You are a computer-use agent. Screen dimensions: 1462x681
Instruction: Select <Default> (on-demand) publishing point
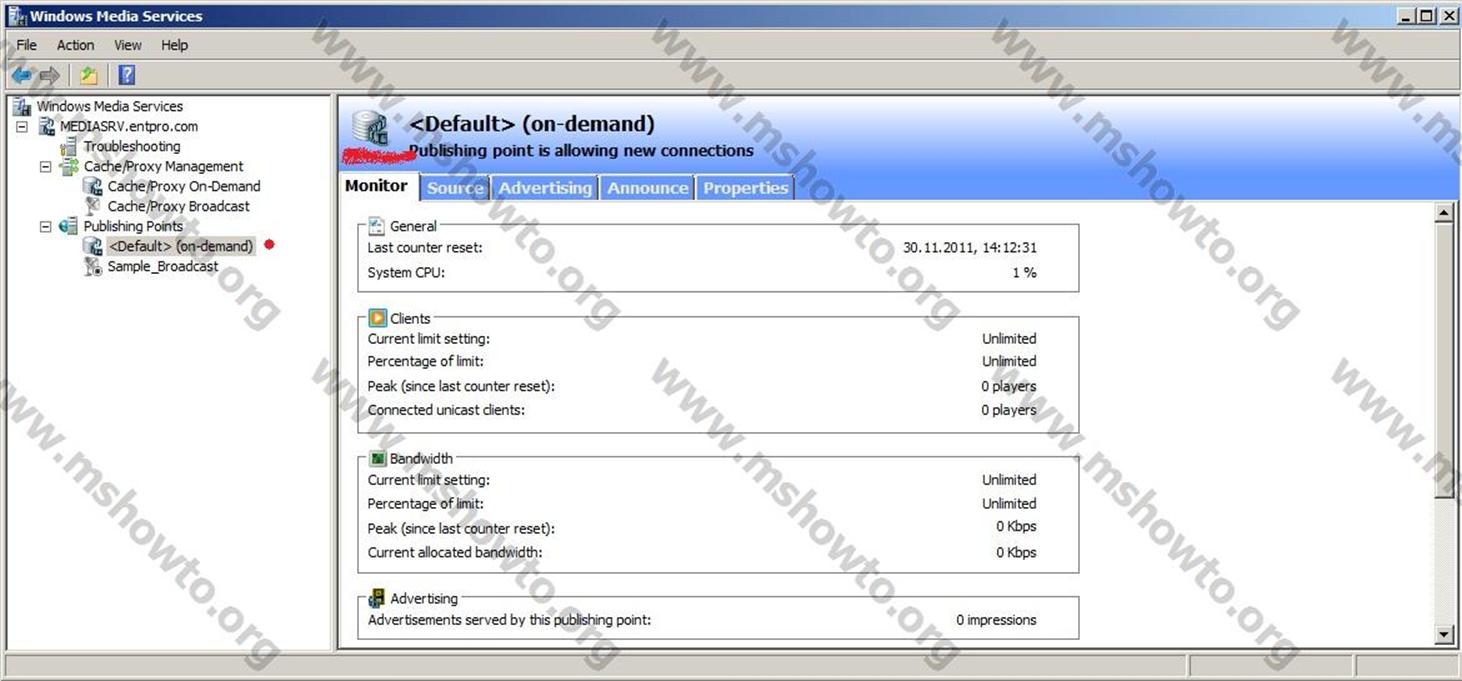coord(181,246)
